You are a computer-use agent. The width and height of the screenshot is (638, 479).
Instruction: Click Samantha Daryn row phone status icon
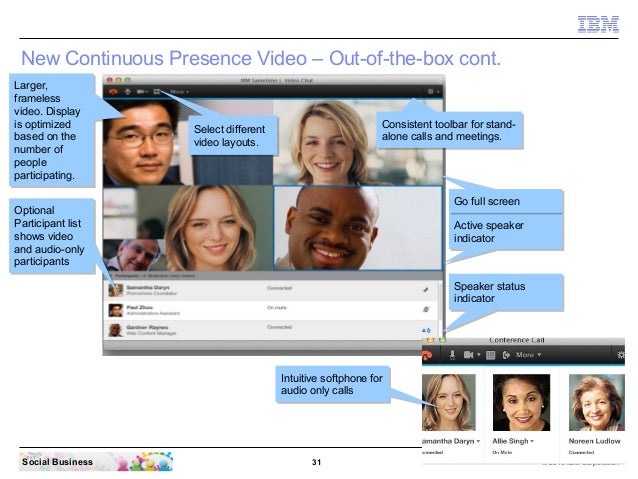click(x=426, y=290)
